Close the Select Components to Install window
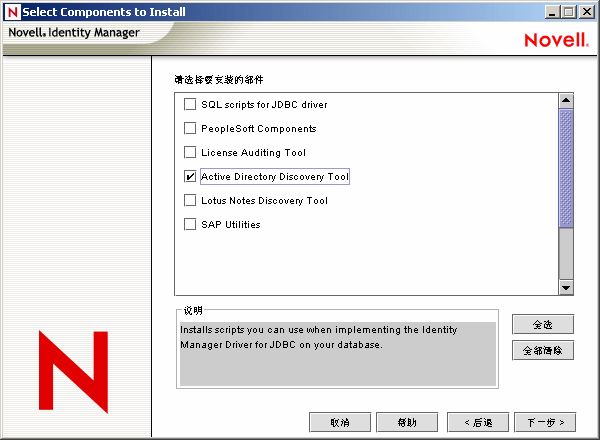 click(587, 12)
